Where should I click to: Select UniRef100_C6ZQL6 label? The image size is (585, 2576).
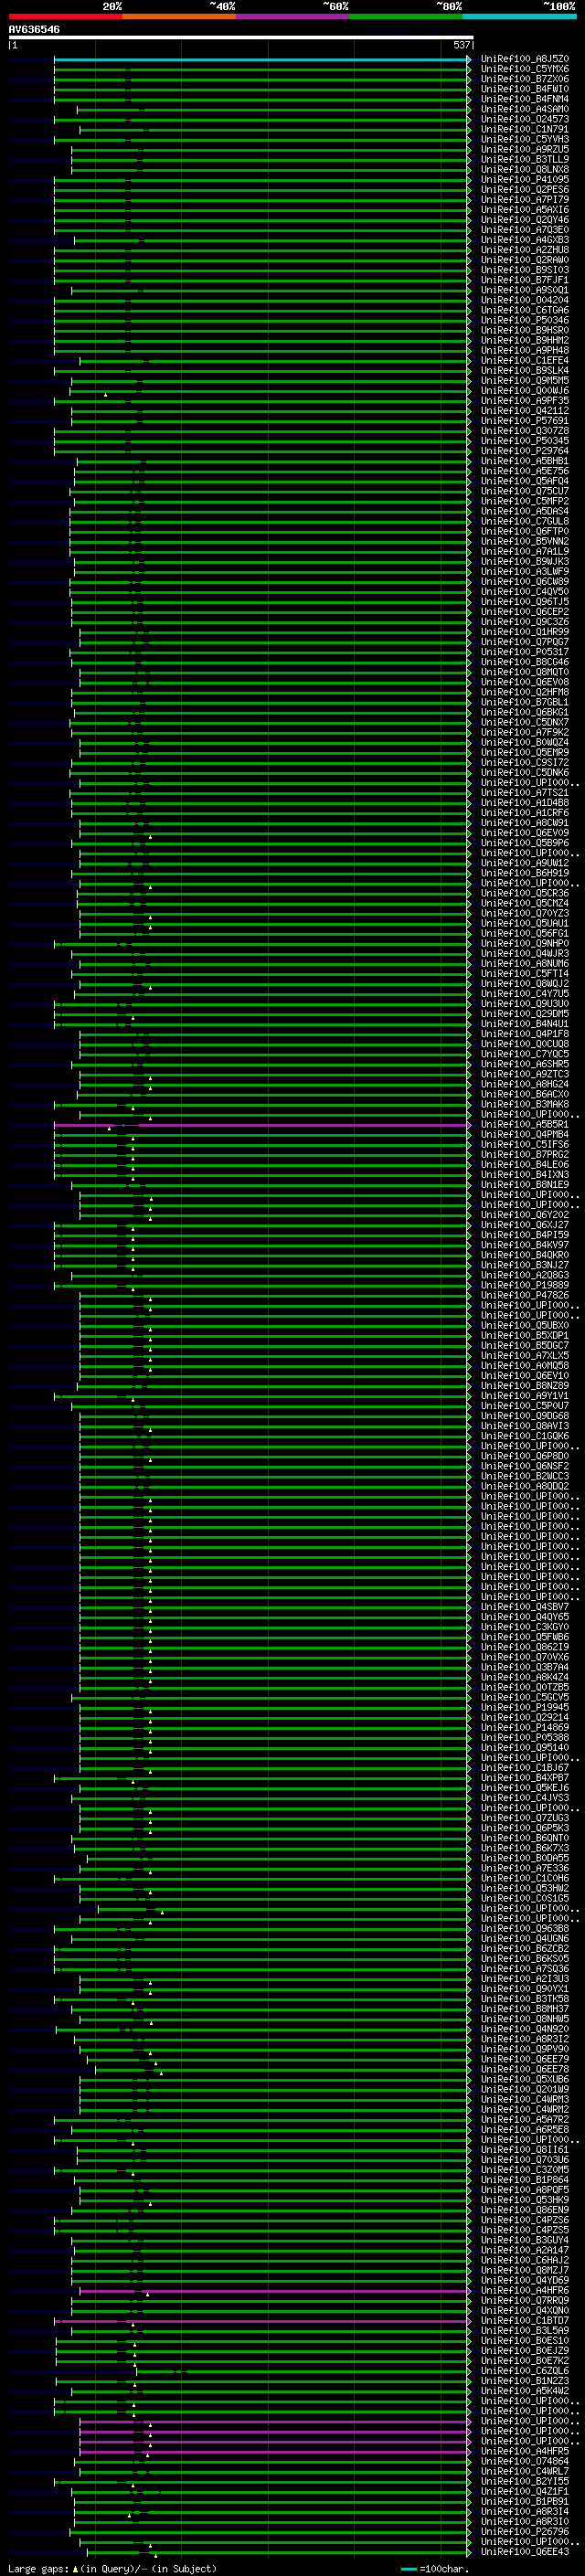pos(525,2371)
